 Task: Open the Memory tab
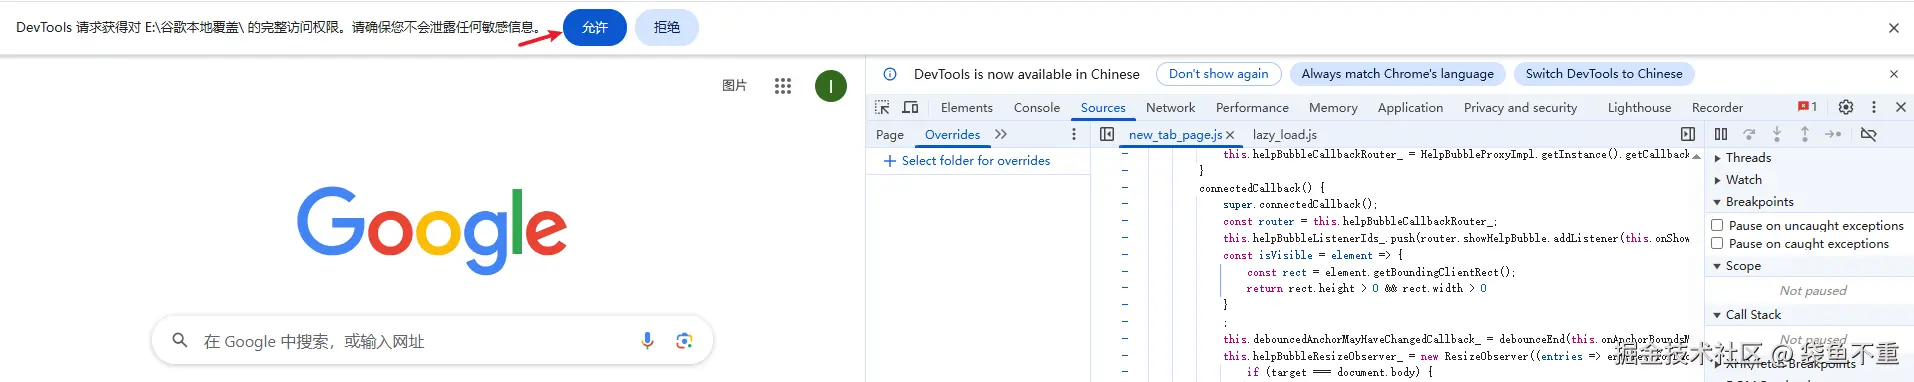click(x=1333, y=108)
